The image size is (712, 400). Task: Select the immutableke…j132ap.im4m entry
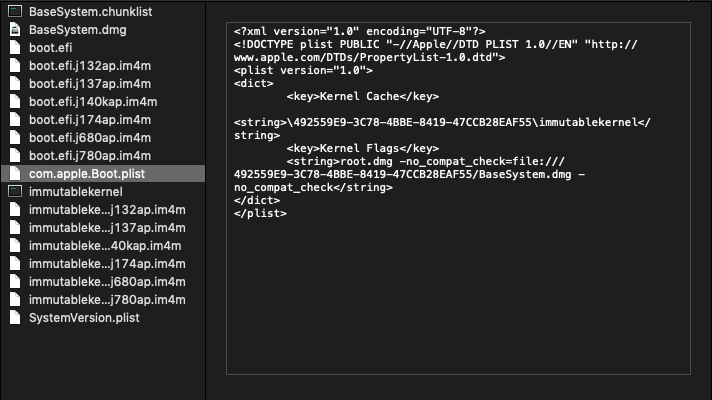pos(103,209)
